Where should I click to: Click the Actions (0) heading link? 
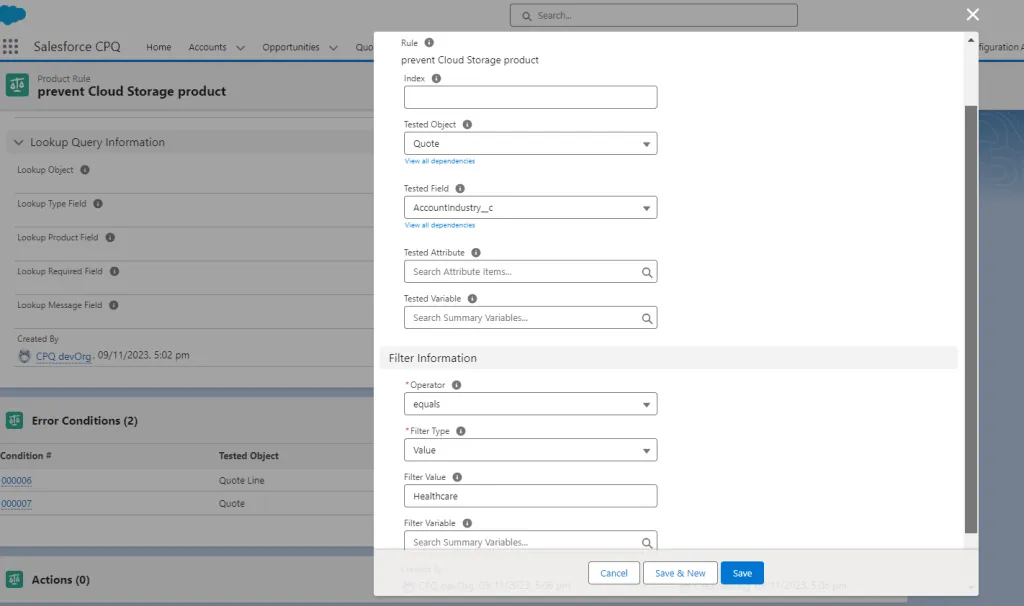tap(61, 579)
